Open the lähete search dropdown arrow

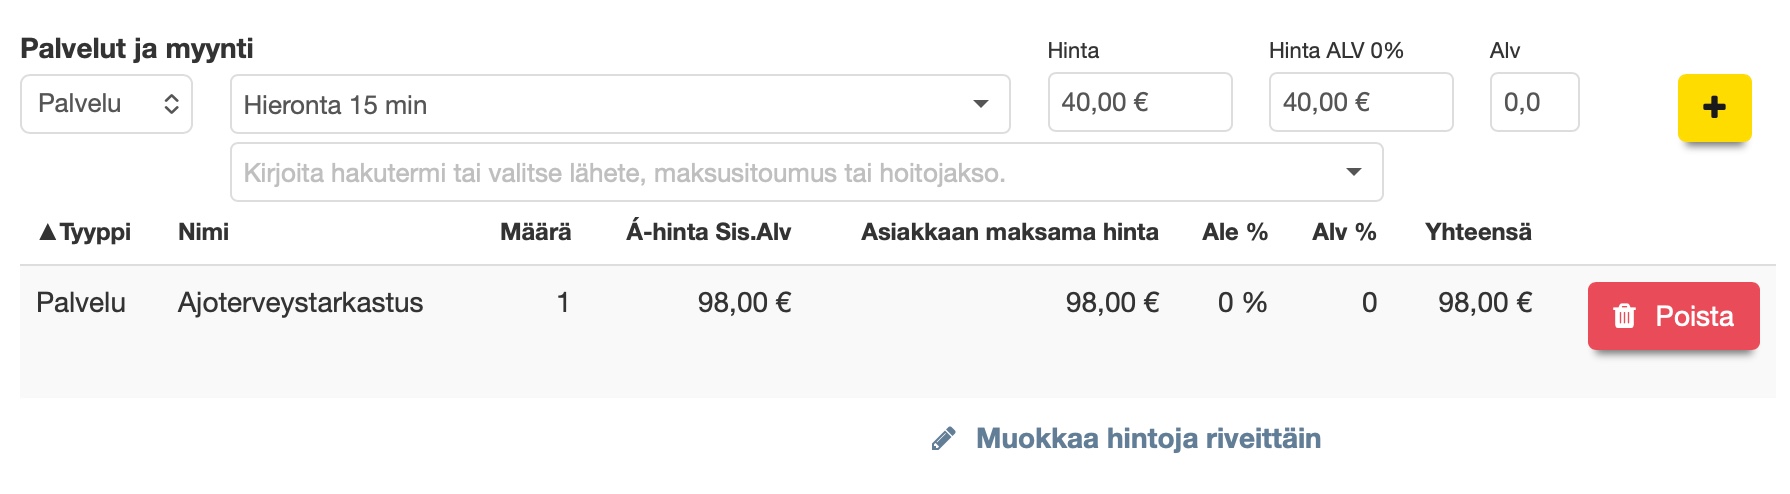[x=1353, y=172]
